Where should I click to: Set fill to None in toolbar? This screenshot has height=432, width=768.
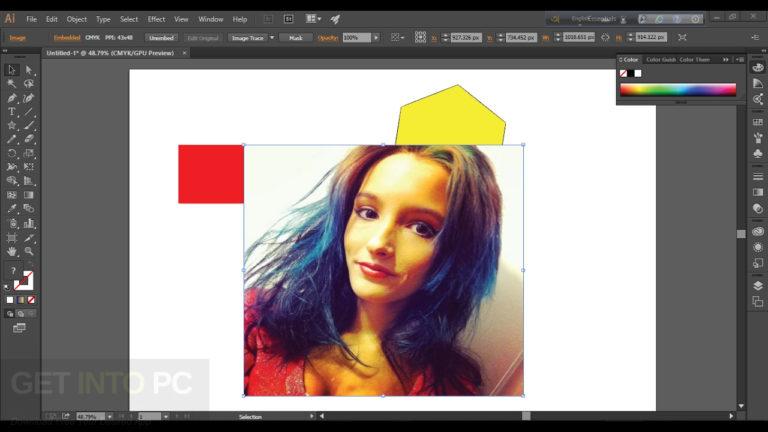tap(31, 300)
